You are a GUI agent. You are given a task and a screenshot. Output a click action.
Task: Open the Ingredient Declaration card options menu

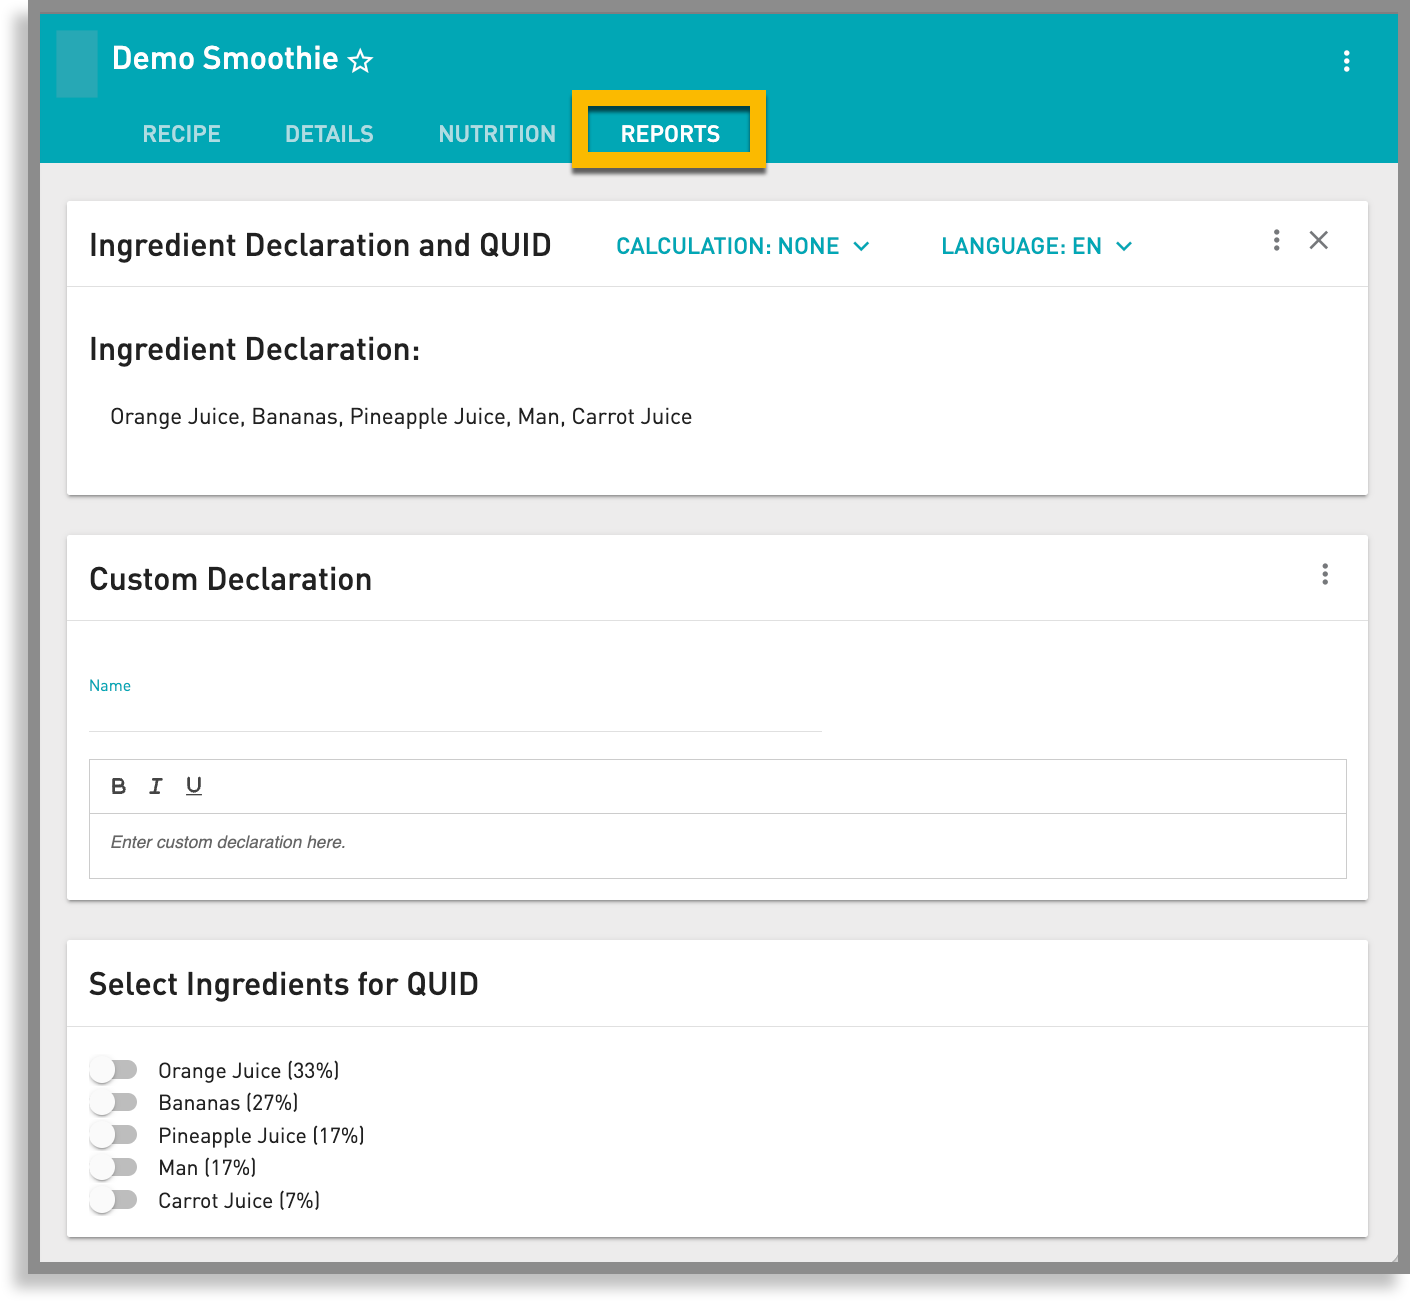click(1276, 241)
